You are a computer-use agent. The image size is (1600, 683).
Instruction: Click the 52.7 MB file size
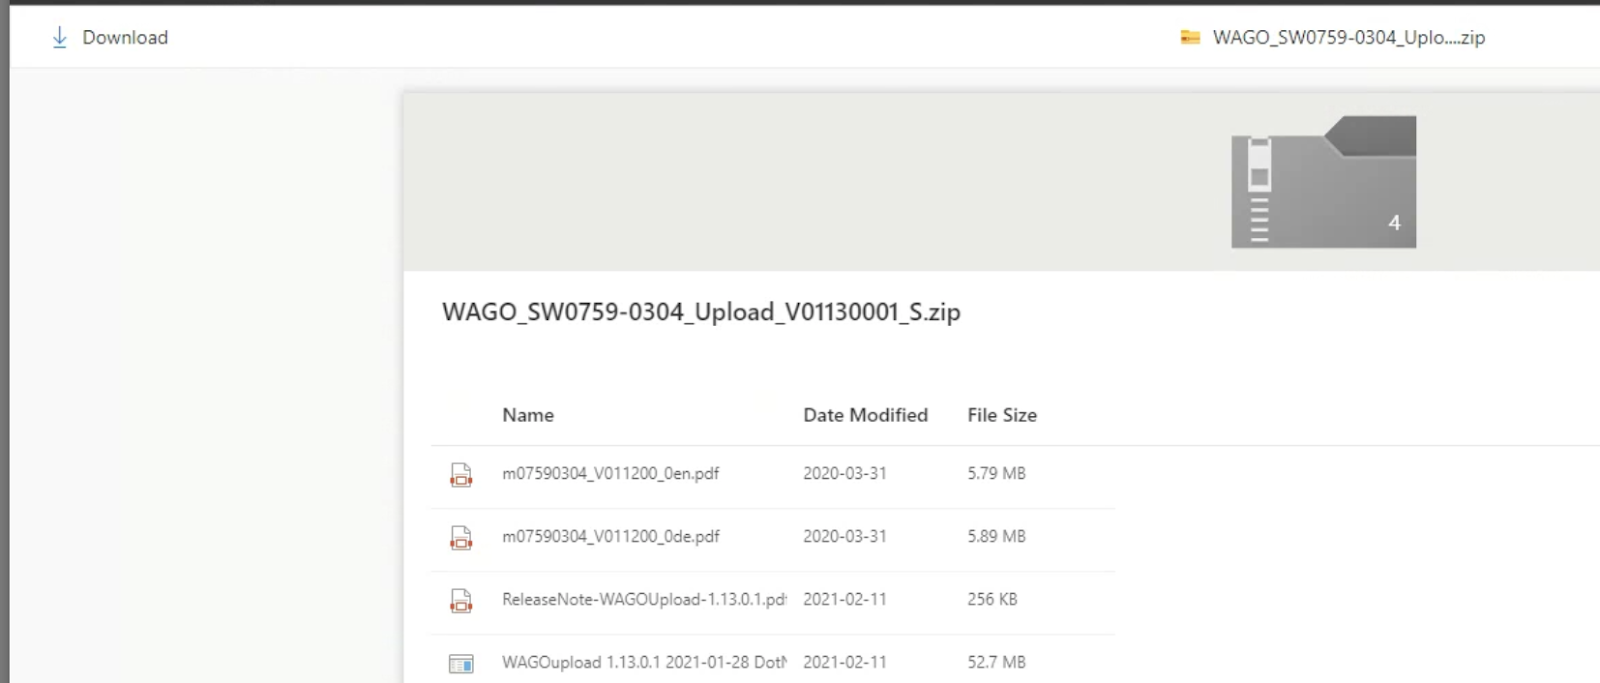pos(996,663)
